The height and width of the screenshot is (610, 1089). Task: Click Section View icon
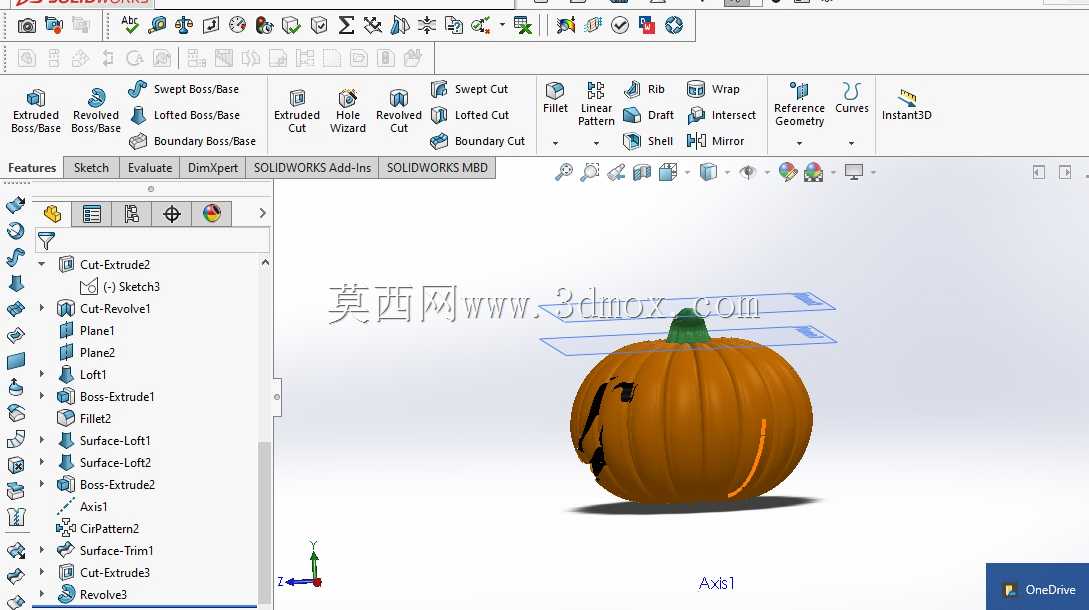click(x=642, y=172)
